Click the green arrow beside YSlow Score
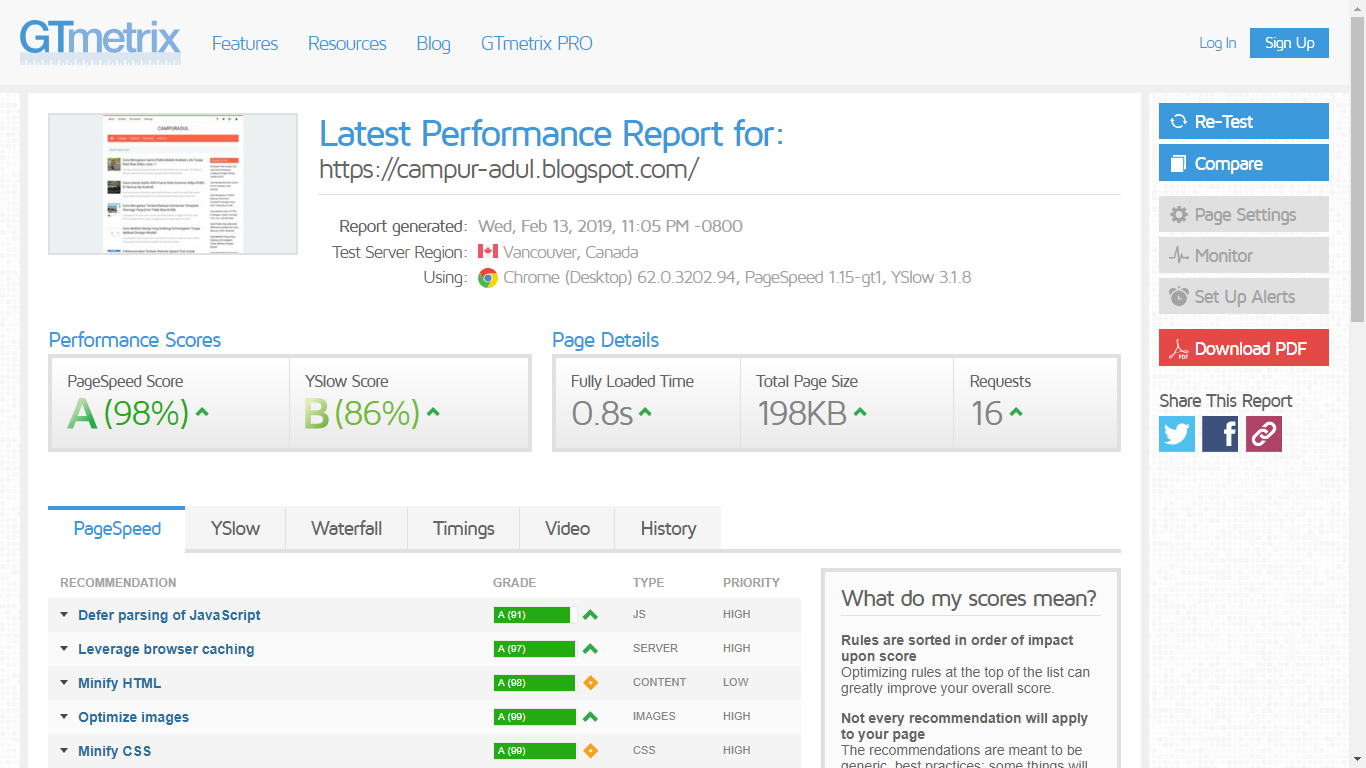The height and width of the screenshot is (768, 1366). [433, 412]
